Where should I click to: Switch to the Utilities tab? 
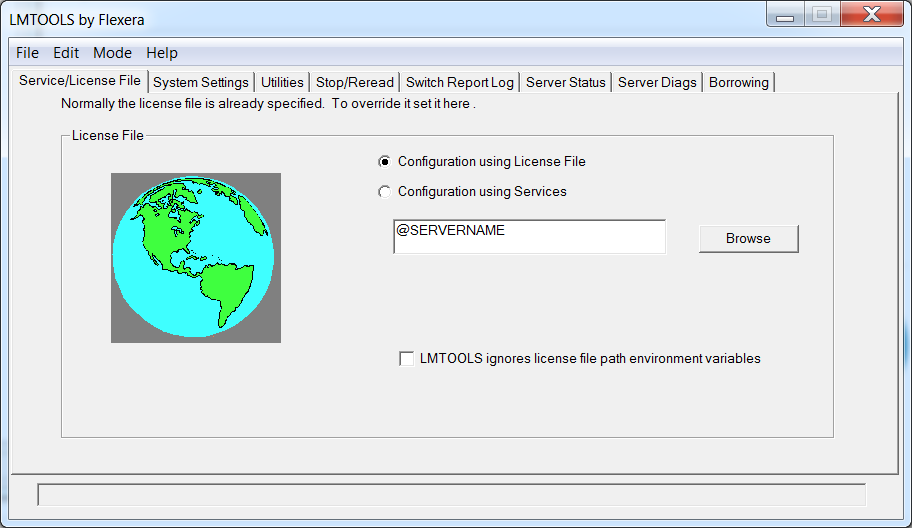click(282, 83)
